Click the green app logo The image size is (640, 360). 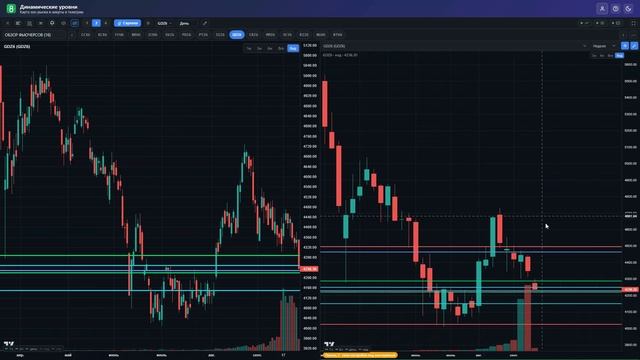coord(11,9)
